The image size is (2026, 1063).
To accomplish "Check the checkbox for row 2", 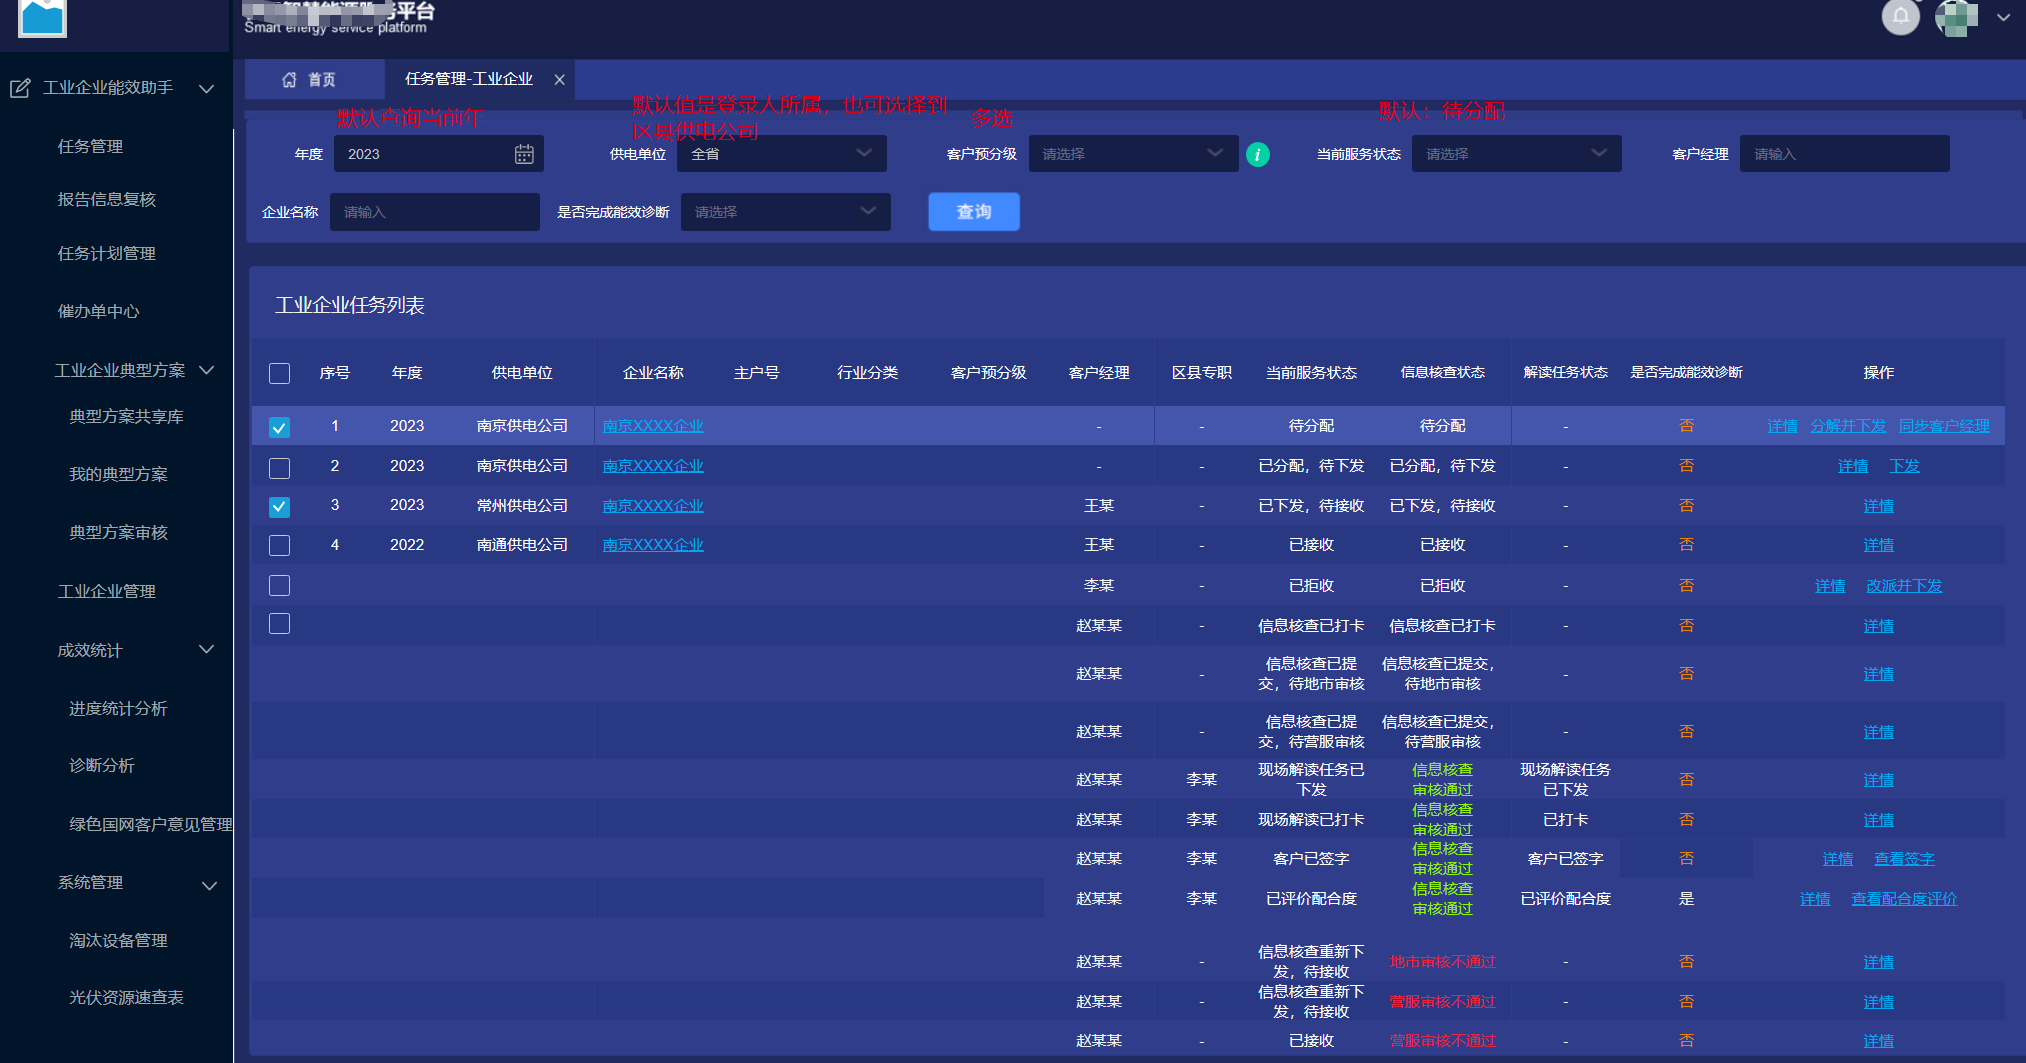I will [x=280, y=468].
